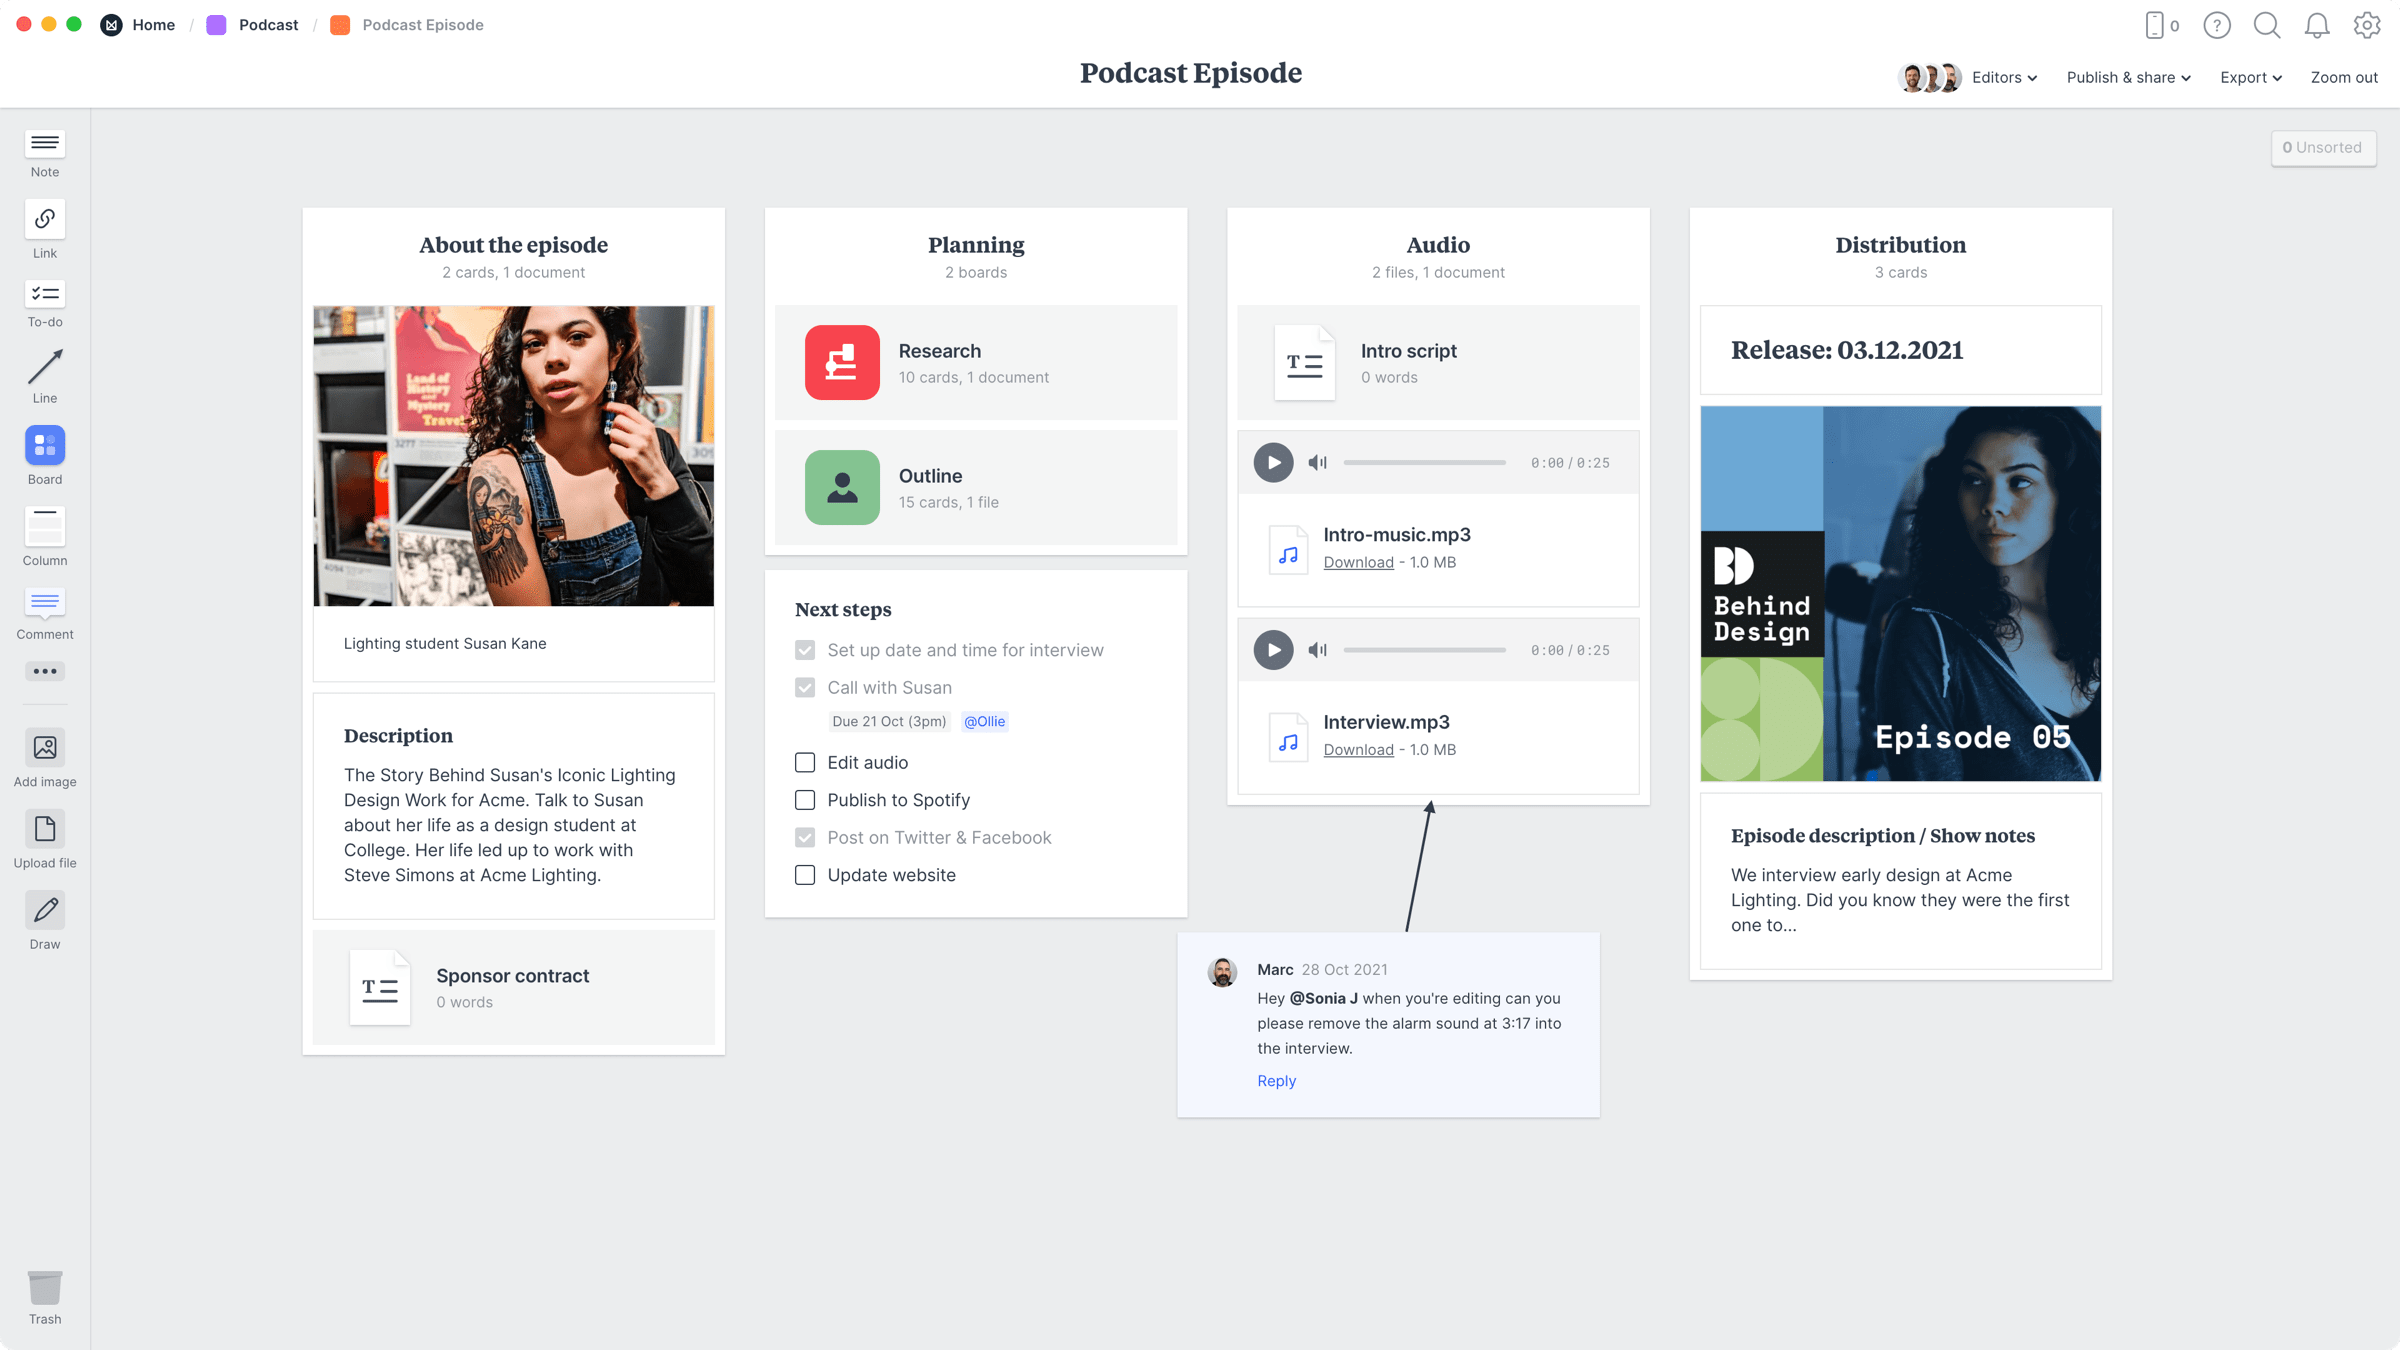Toggle the Update website checkbox
2400x1350 pixels.
point(804,874)
